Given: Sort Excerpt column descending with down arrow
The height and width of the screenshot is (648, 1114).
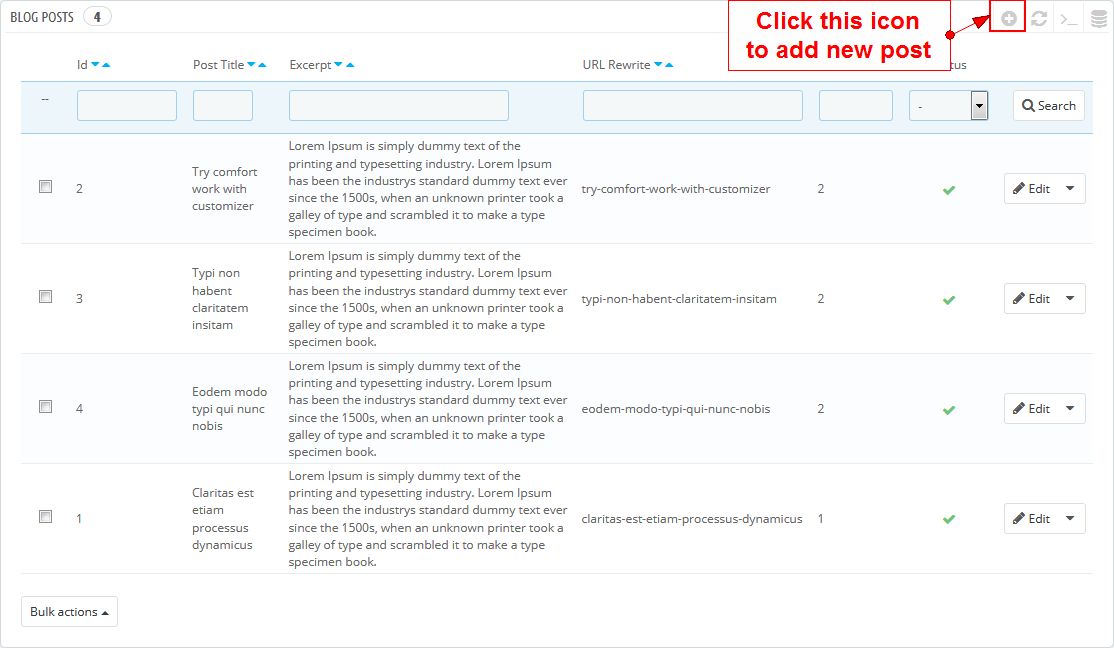Looking at the screenshot, I should (x=338, y=65).
